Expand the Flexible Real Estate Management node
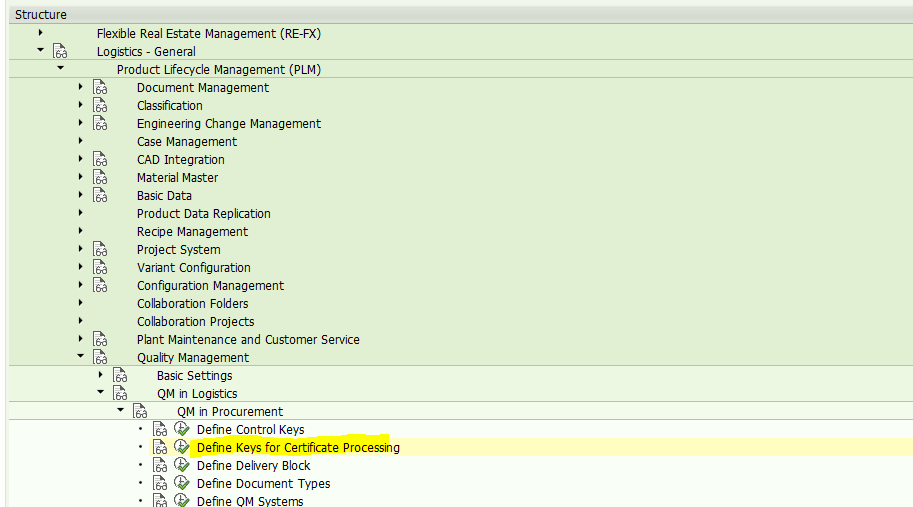The width and height of the screenshot is (913, 507). [41, 34]
